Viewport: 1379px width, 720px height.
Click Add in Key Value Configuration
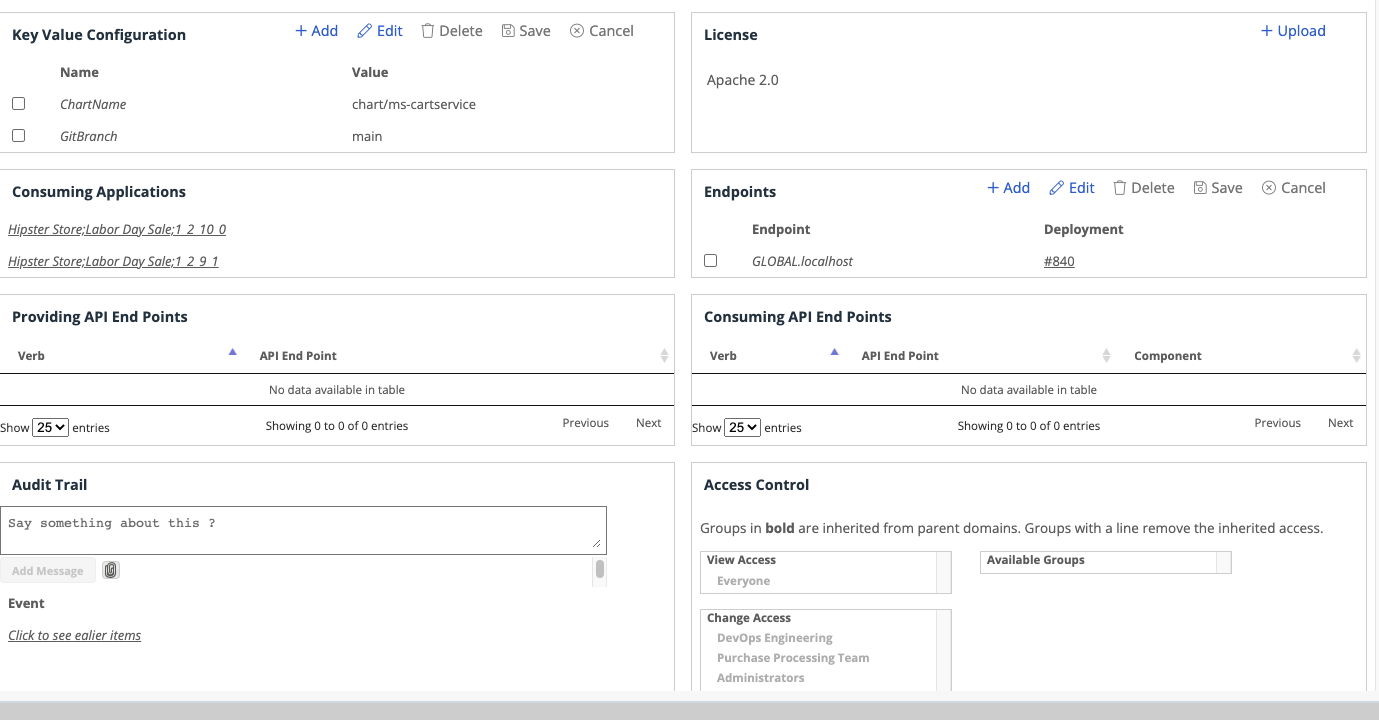(x=316, y=31)
